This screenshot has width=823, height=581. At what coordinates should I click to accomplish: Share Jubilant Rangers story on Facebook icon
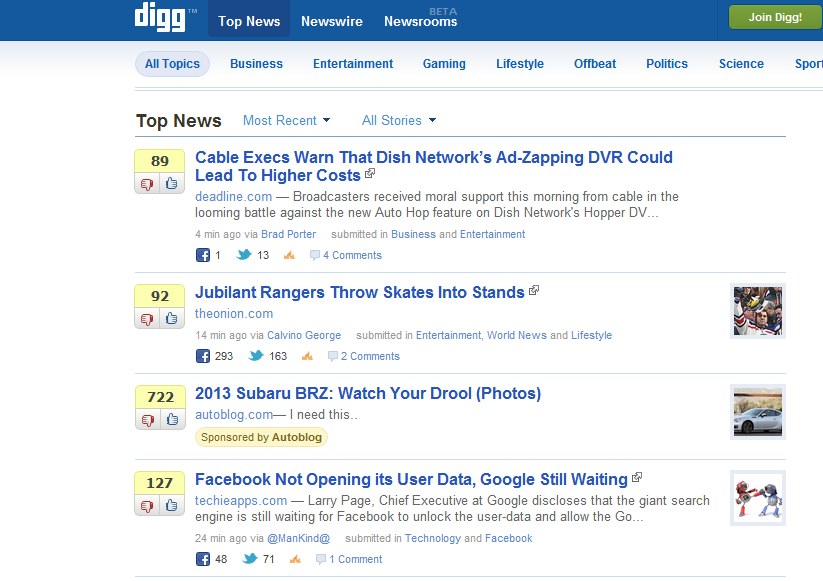pyautogui.click(x=203, y=356)
